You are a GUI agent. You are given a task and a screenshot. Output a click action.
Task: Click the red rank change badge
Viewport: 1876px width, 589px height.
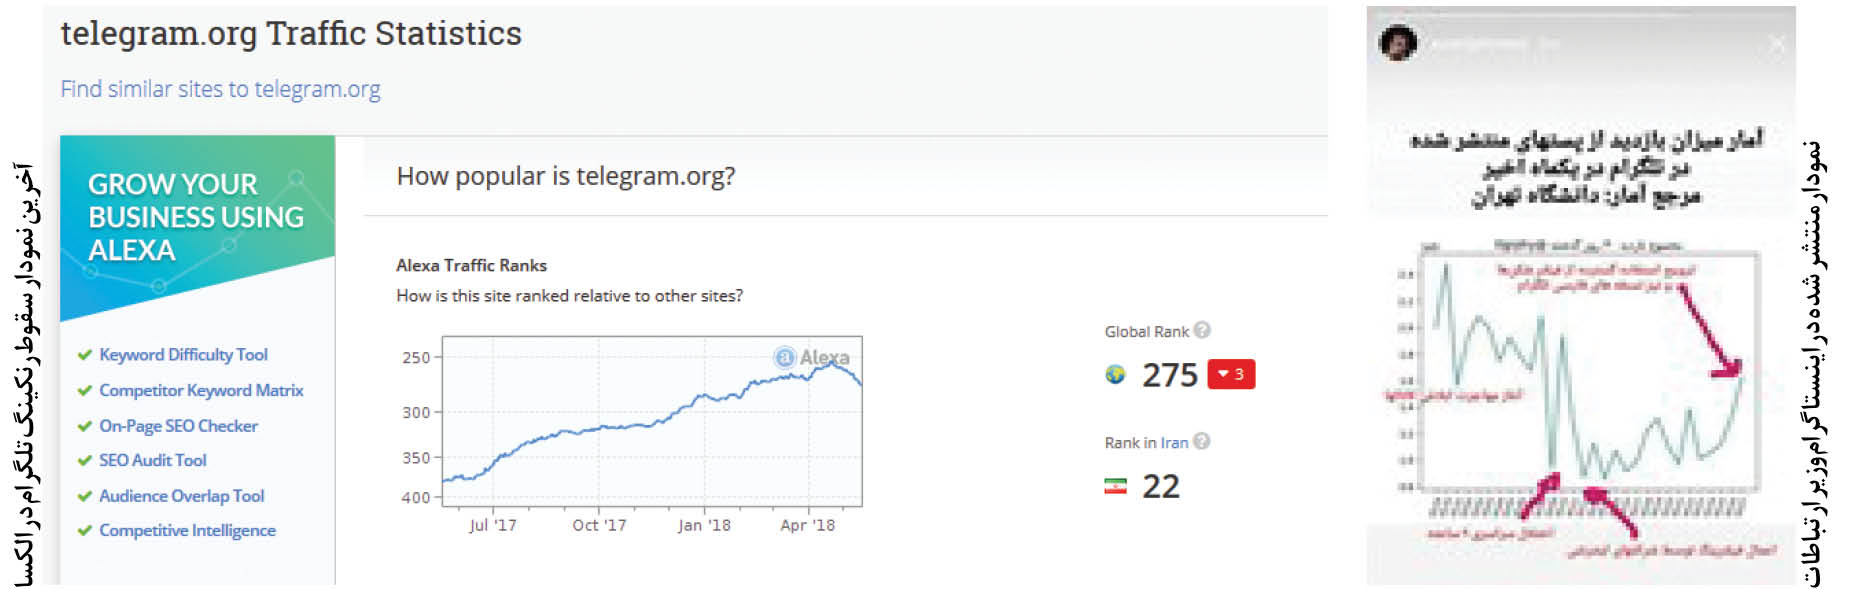pos(1231,374)
